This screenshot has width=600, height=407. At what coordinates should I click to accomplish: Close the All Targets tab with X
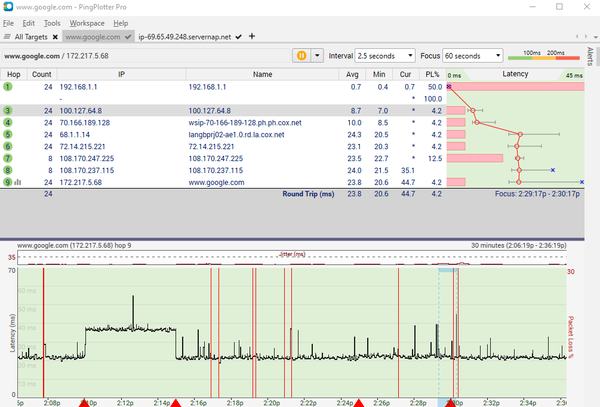(x=55, y=37)
